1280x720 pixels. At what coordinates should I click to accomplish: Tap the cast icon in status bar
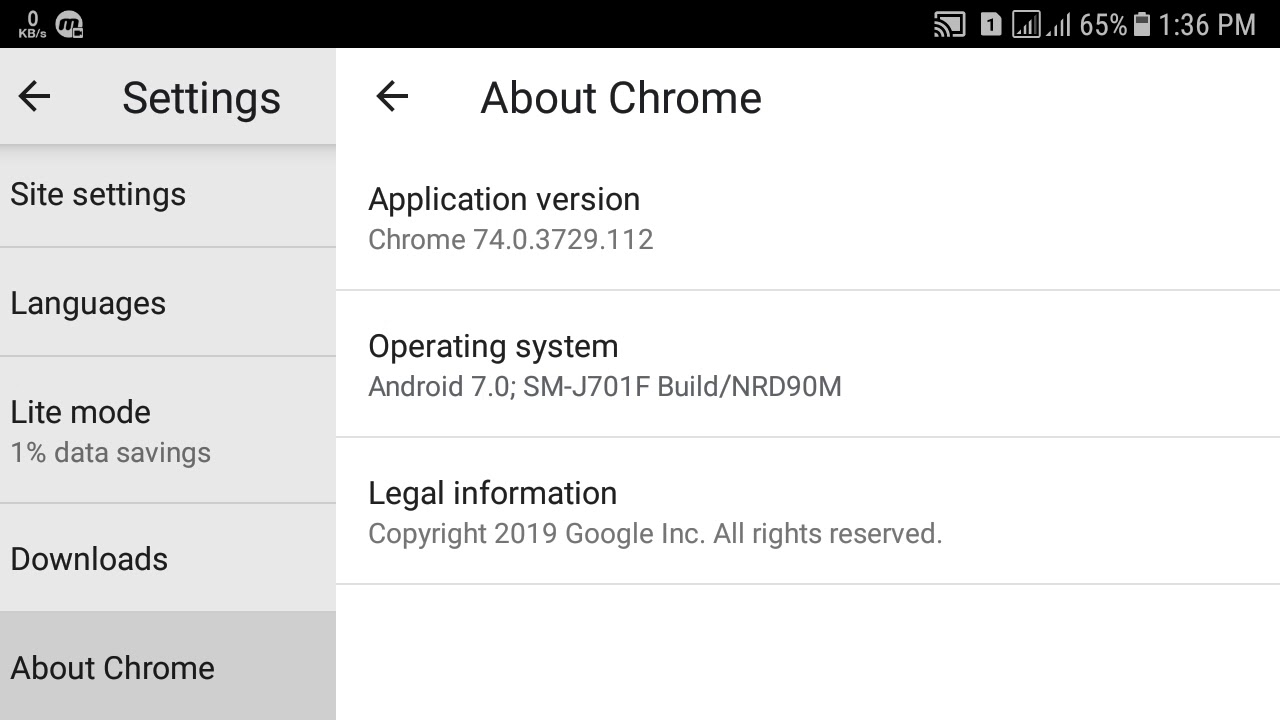(949, 24)
